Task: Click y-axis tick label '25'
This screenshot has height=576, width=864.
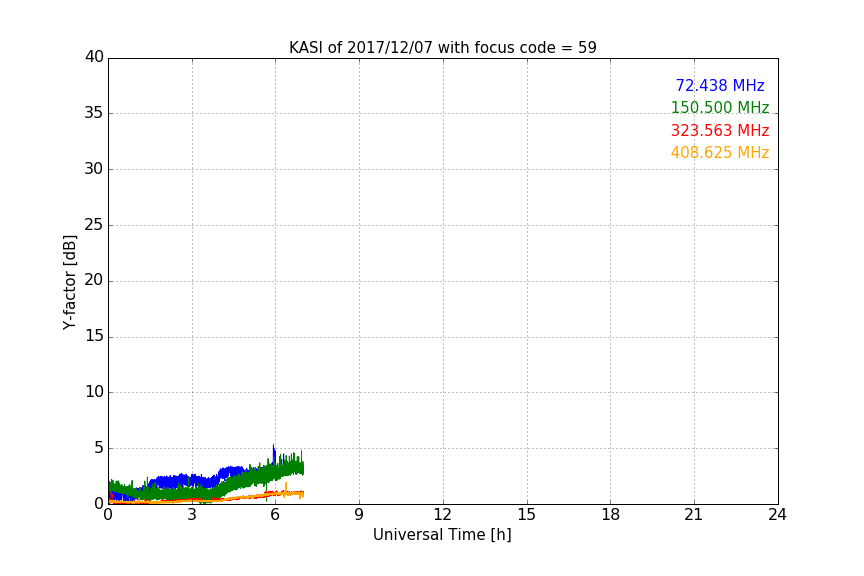Action: click(x=94, y=225)
